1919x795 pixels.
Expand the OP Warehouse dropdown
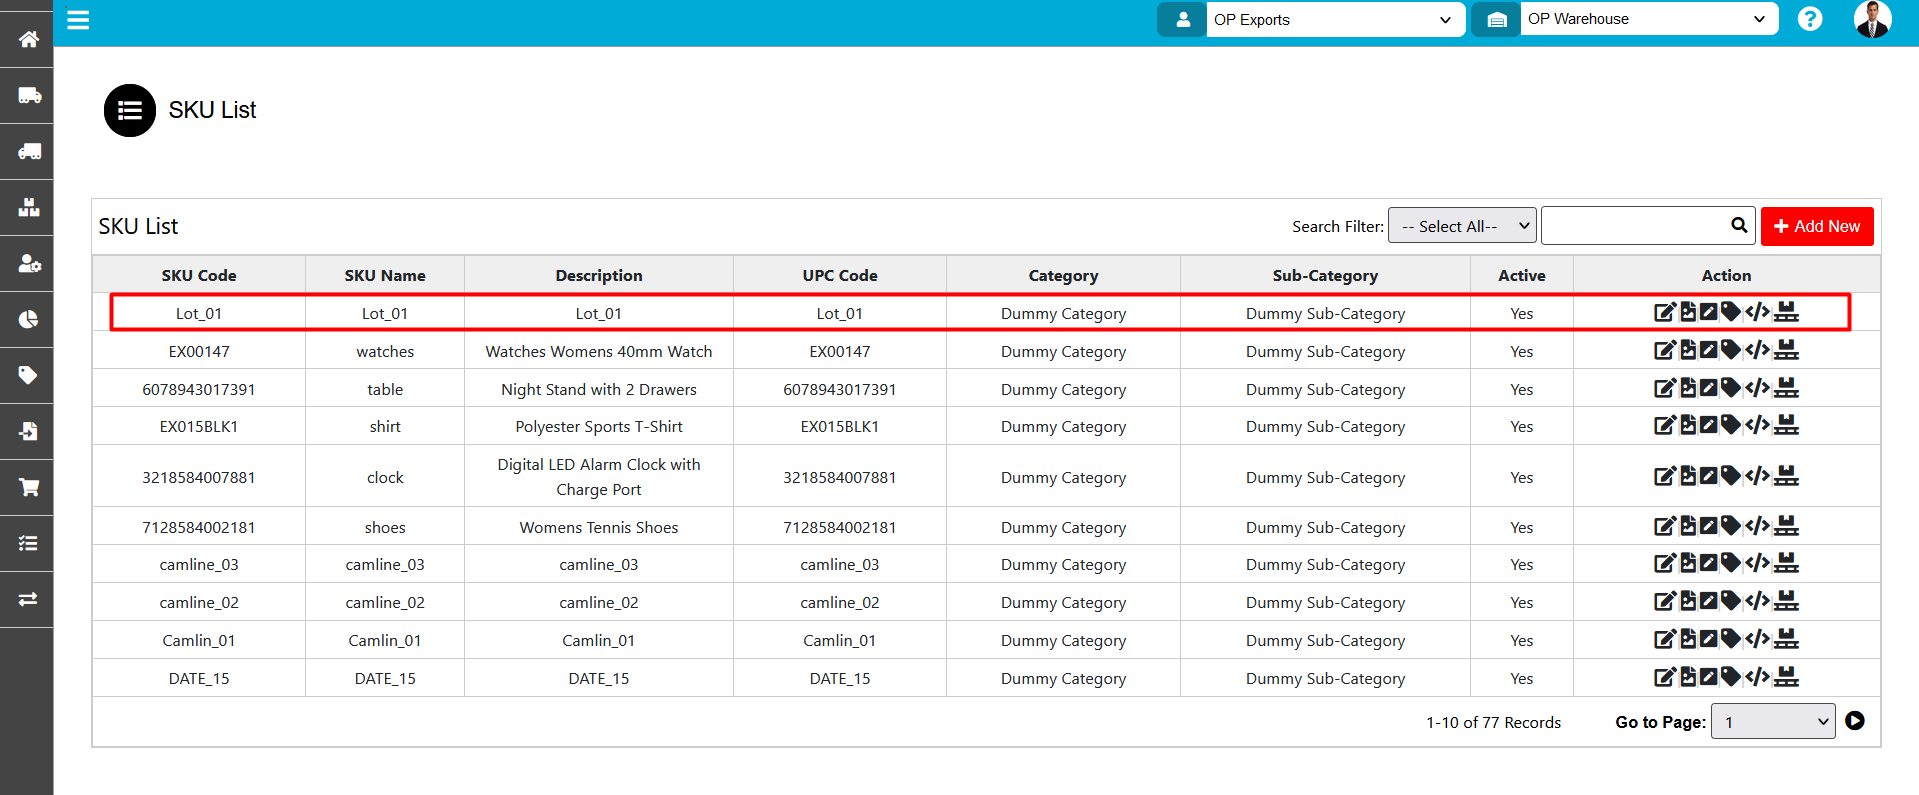[1648, 19]
